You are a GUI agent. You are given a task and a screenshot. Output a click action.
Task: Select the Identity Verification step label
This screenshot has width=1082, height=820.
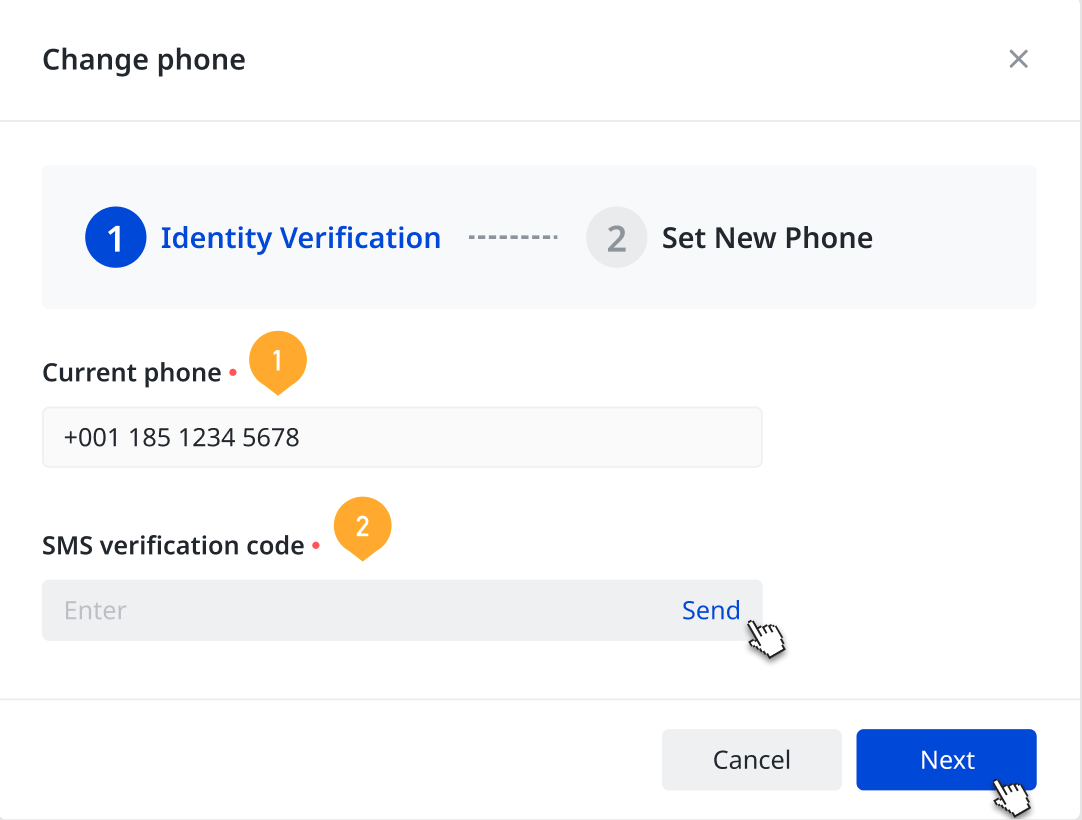tap(301, 238)
